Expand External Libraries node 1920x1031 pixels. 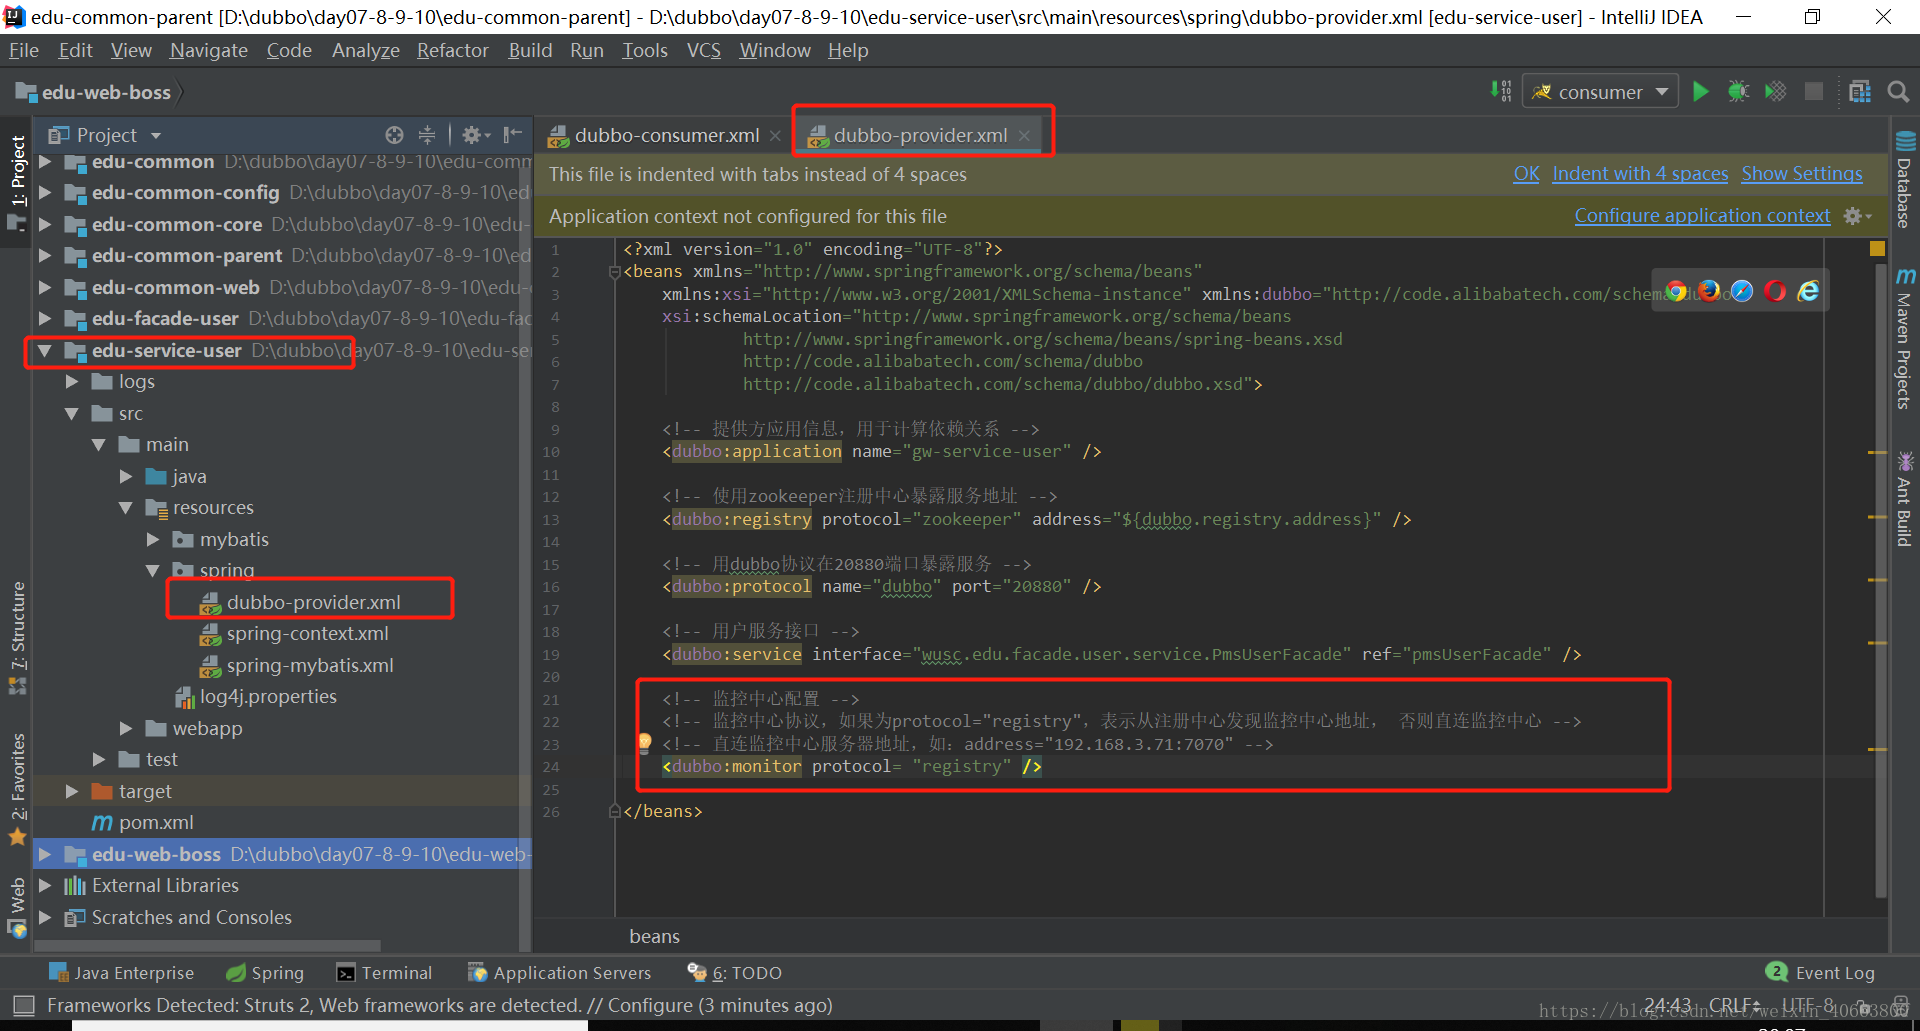click(x=45, y=885)
